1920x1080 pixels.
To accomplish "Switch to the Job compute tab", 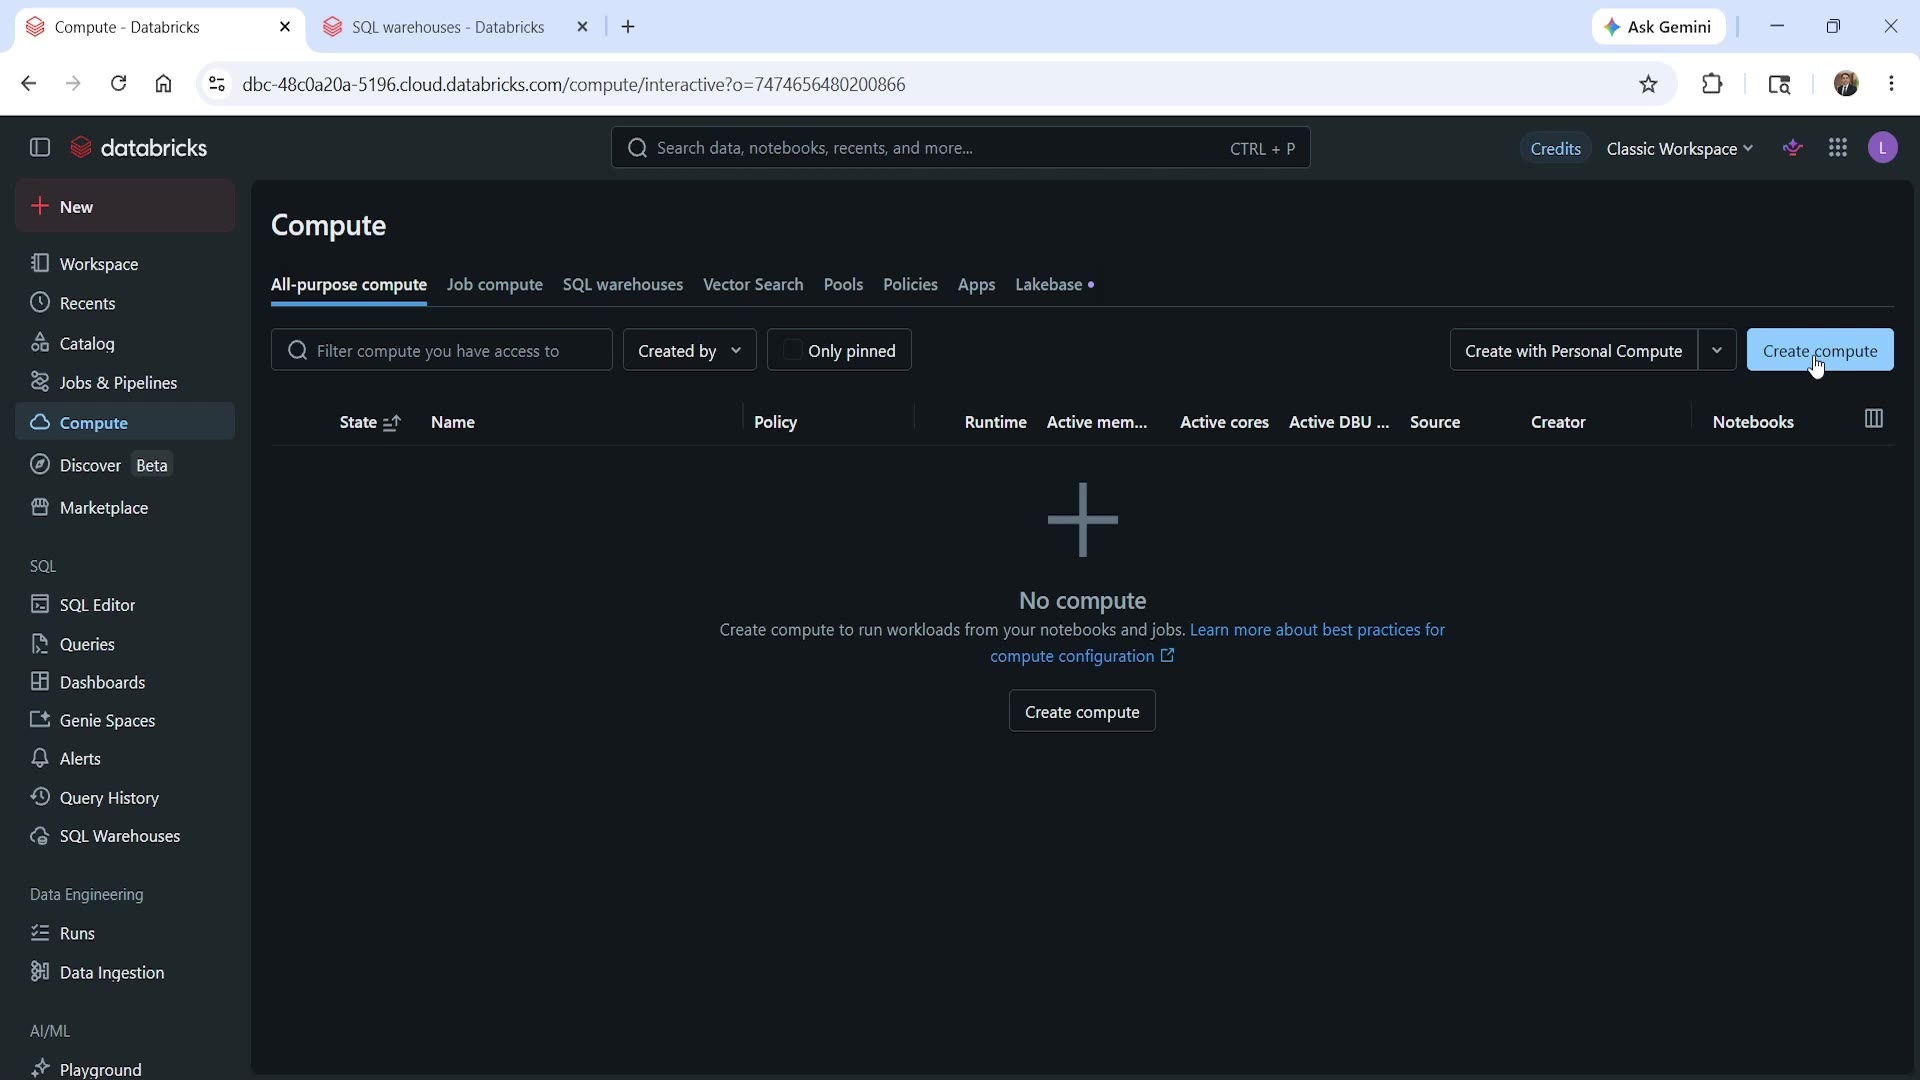I will click(x=495, y=286).
